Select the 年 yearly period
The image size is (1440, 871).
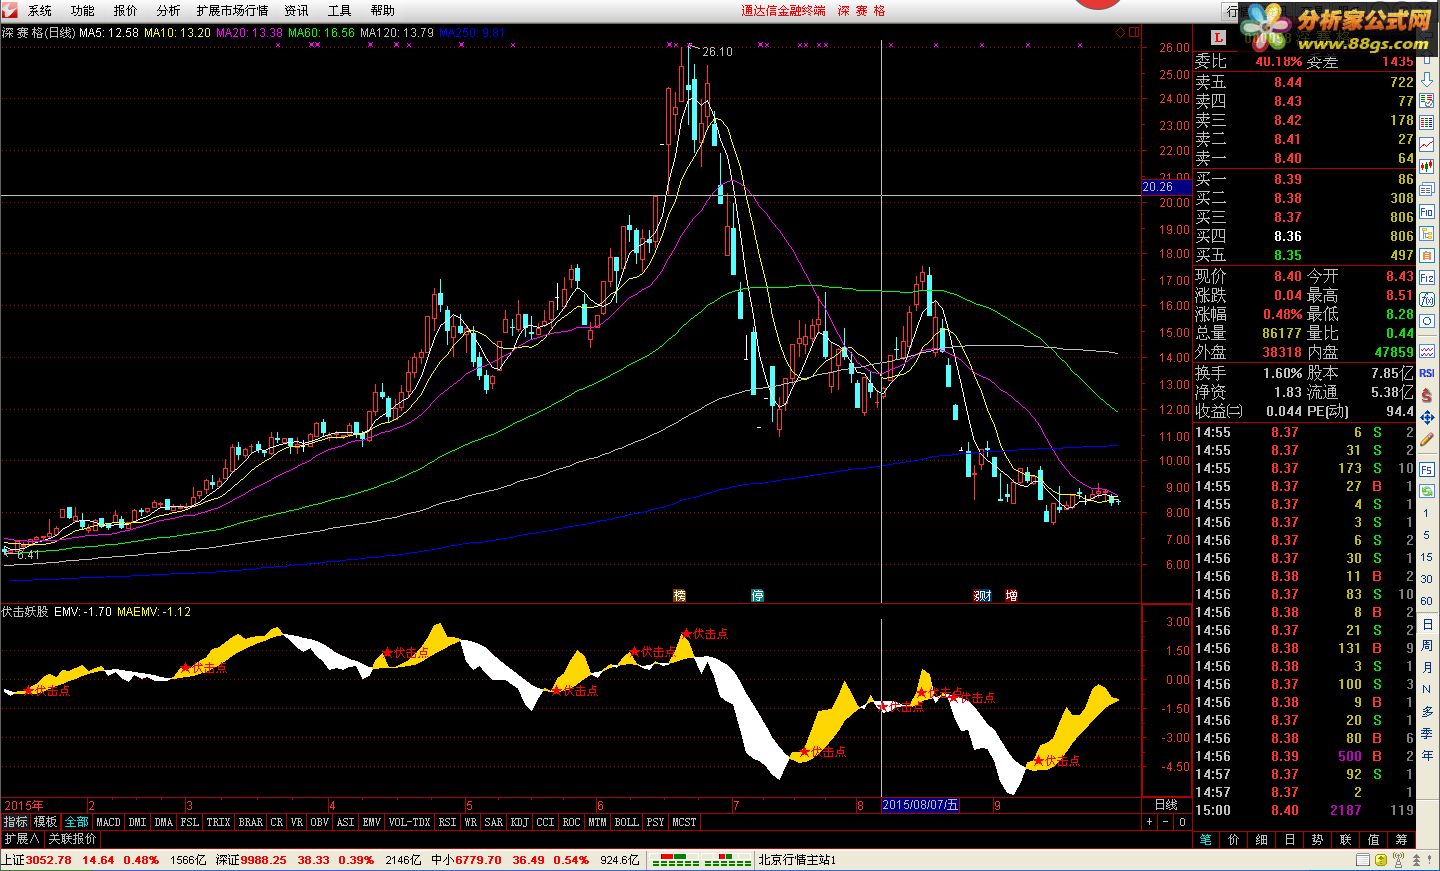[1427, 754]
